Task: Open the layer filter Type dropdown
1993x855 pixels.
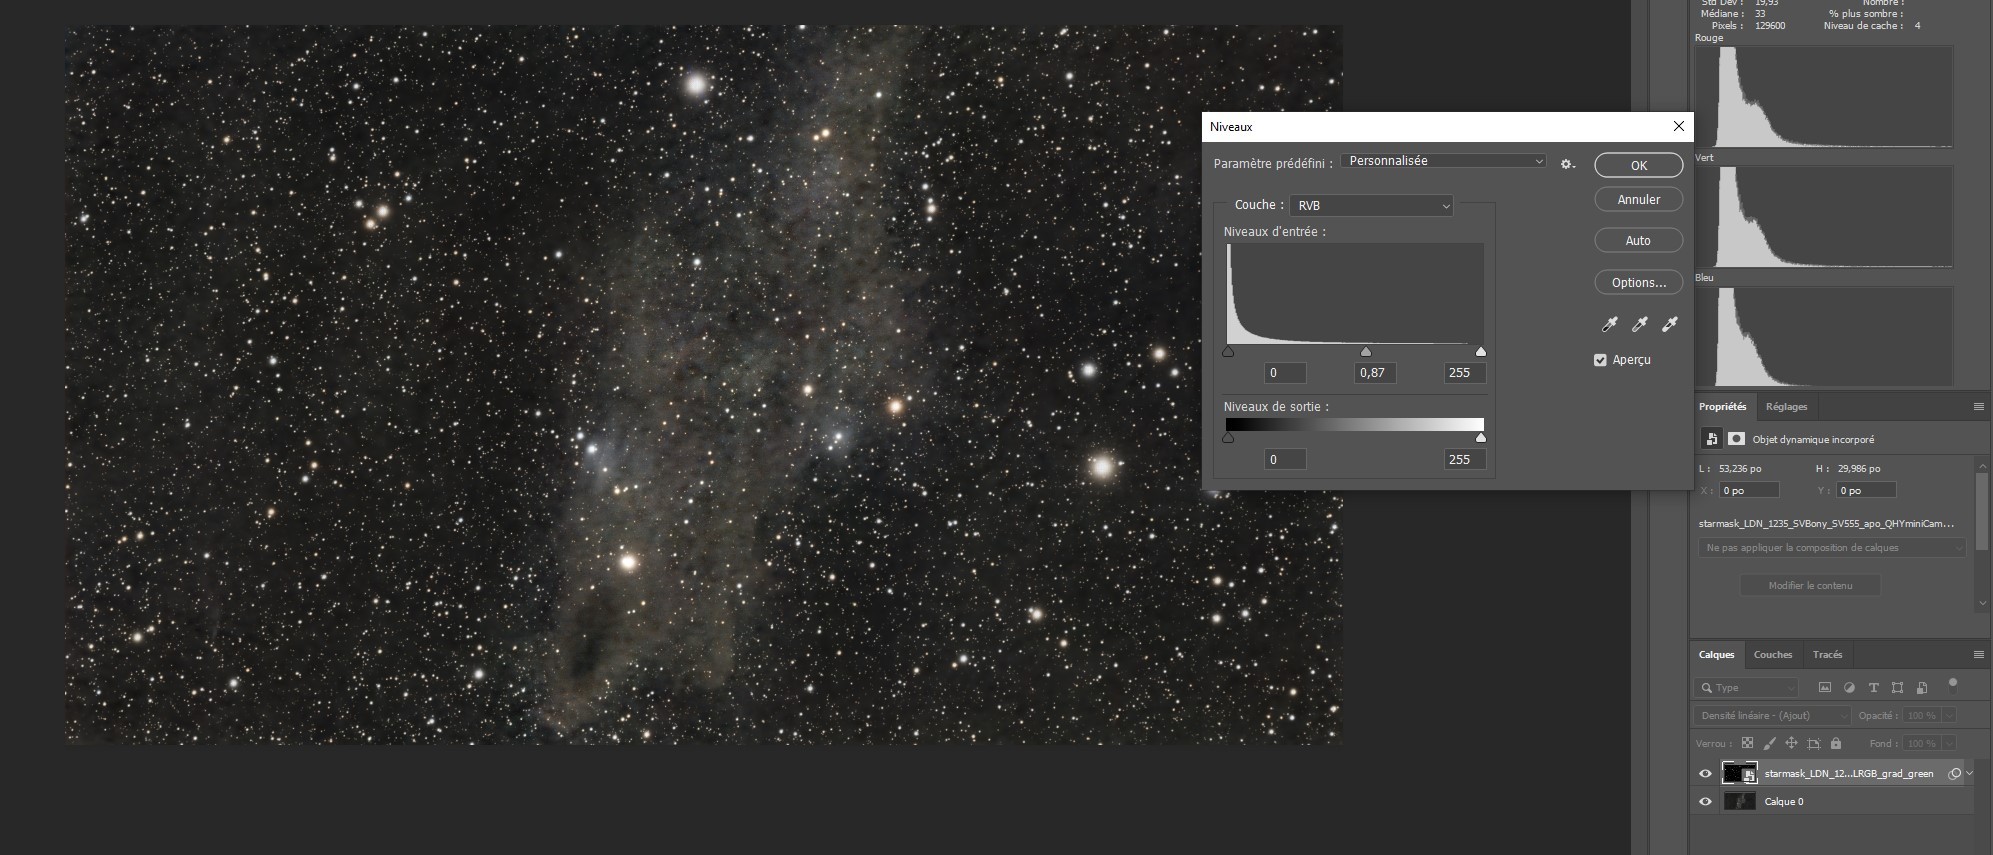Action: [x=1748, y=688]
